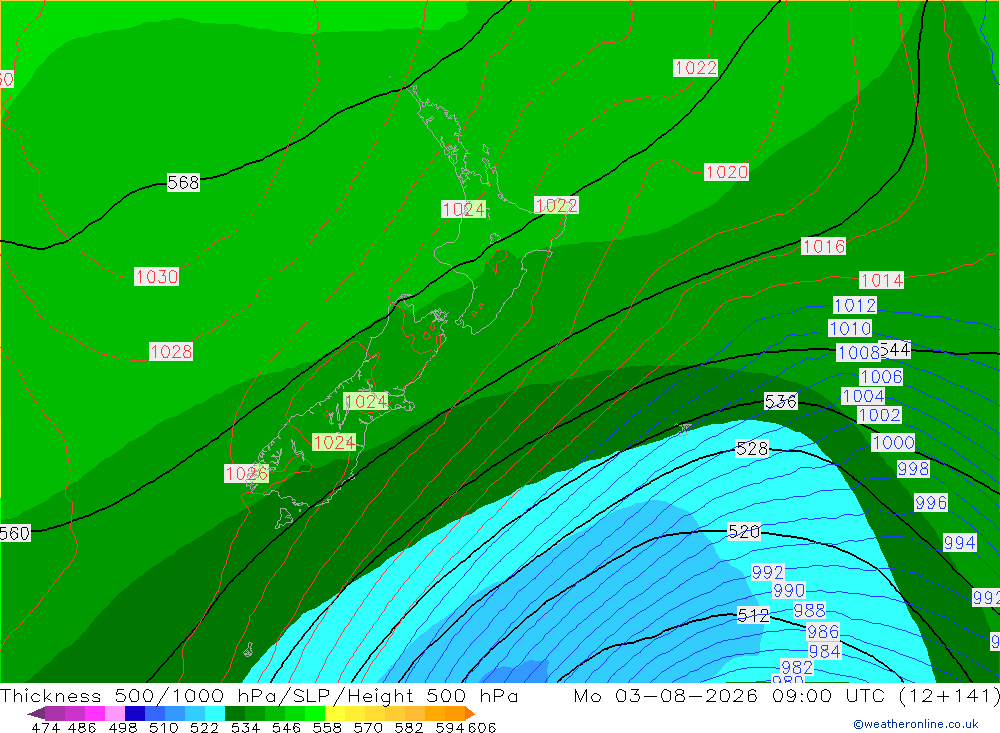Select the 986 isobar label
The image size is (1000, 733).
[823, 632]
